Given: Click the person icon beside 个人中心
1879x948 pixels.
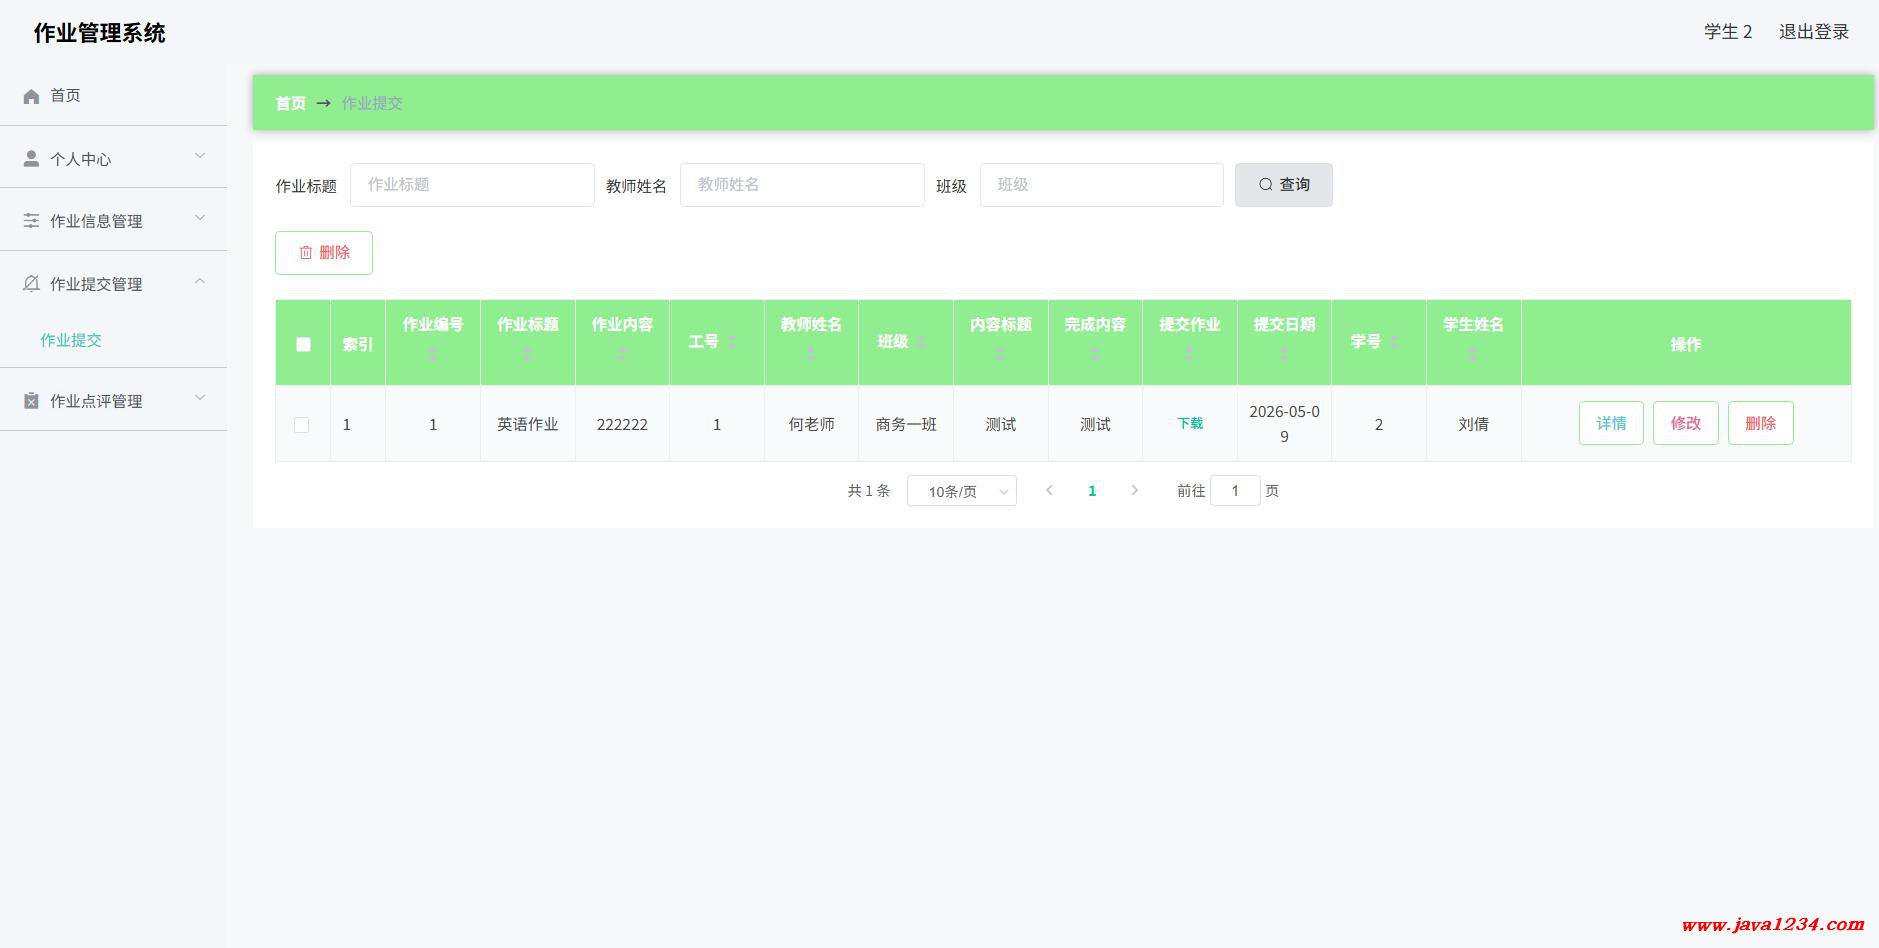Looking at the screenshot, I should [x=31, y=159].
